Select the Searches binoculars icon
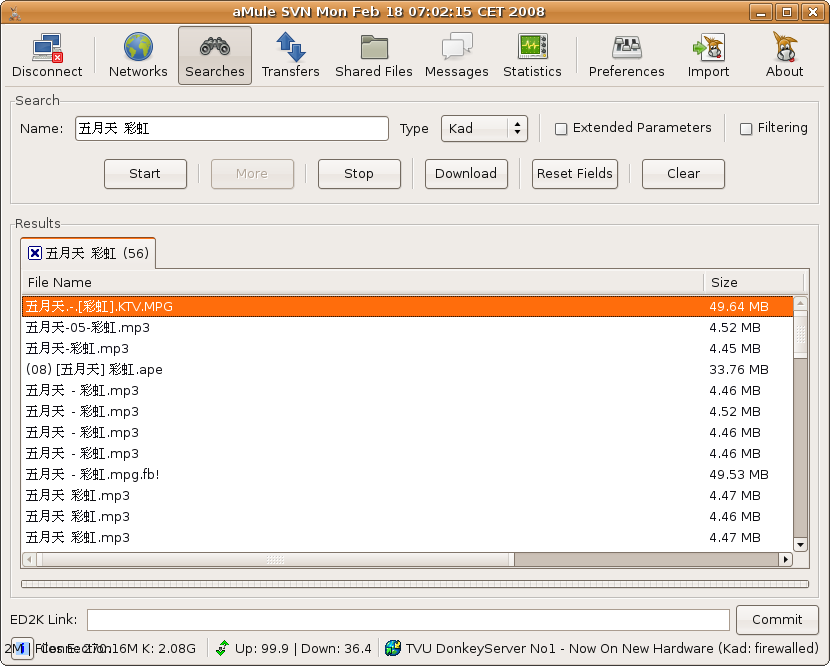The width and height of the screenshot is (830, 666). [215, 55]
